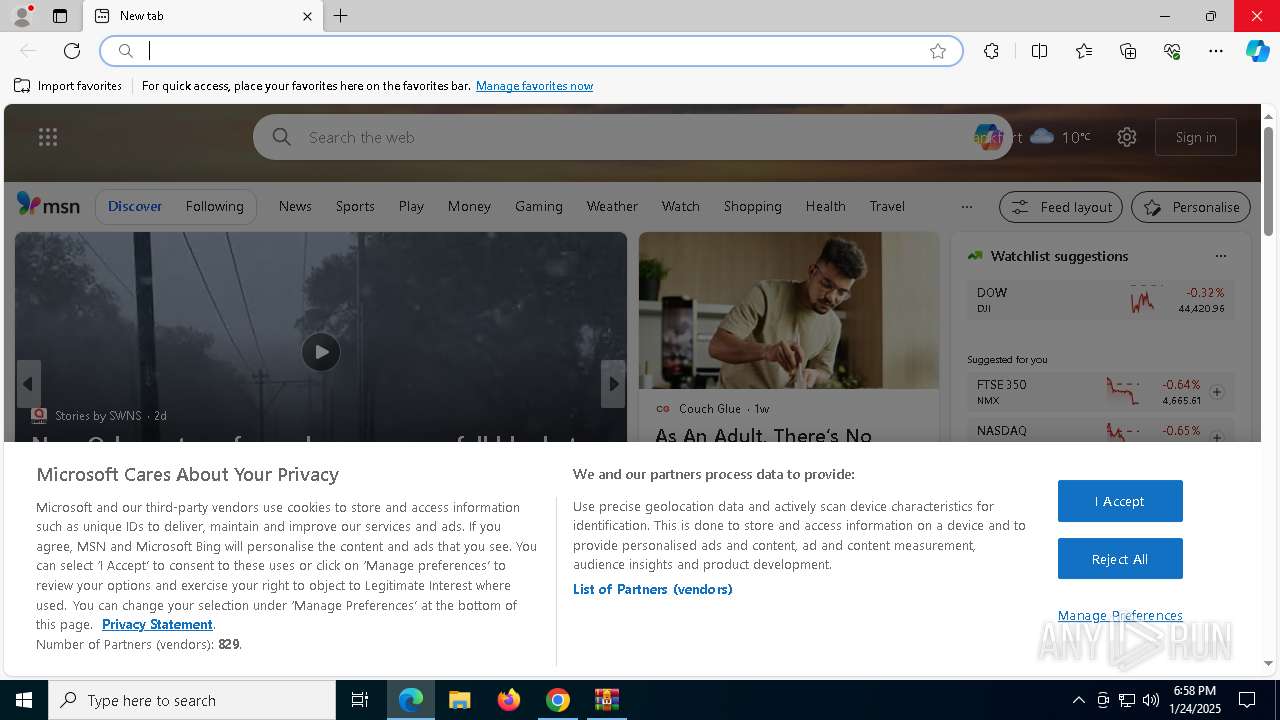Add NASDAQ to watchlist
The image size is (1280, 720).
pyautogui.click(x=1217, y=437)
